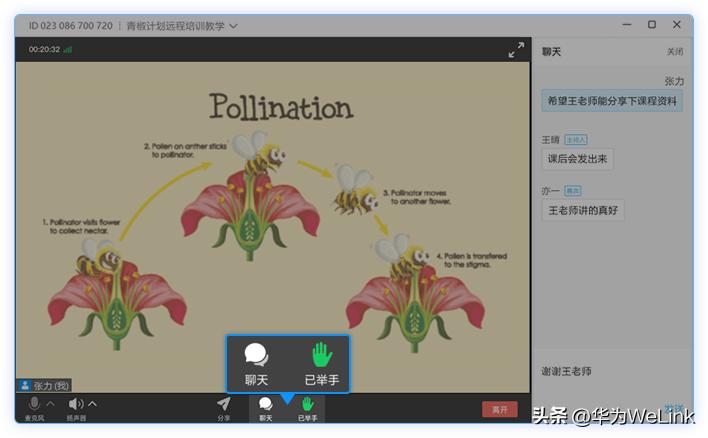Click the 聊天 panel title
708x438 pixels.
tap(551, 52)
